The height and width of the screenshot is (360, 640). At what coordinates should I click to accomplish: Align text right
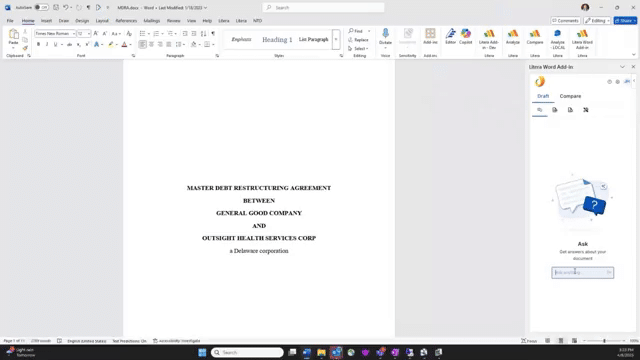[x=160, y=44]
